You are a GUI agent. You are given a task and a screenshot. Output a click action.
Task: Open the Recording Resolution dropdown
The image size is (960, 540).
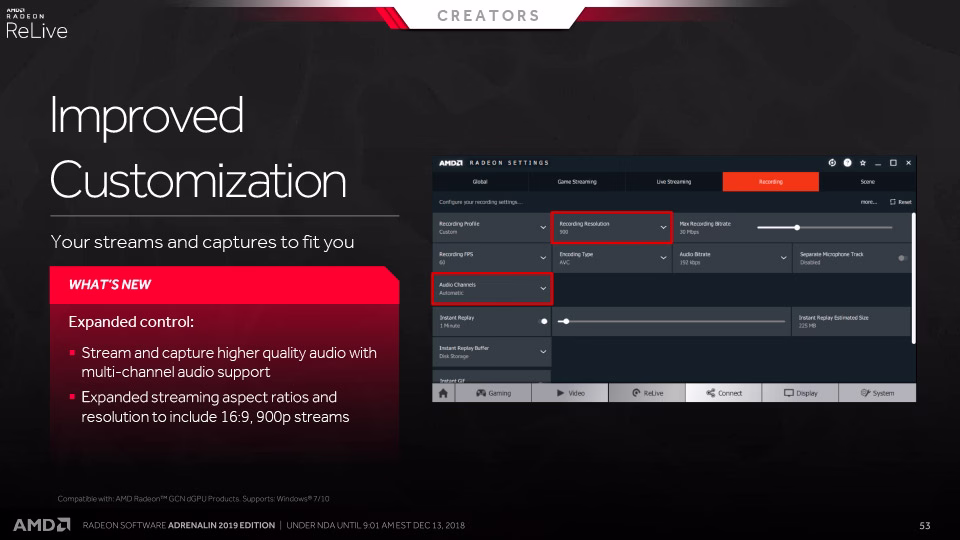tap(612, 228)
